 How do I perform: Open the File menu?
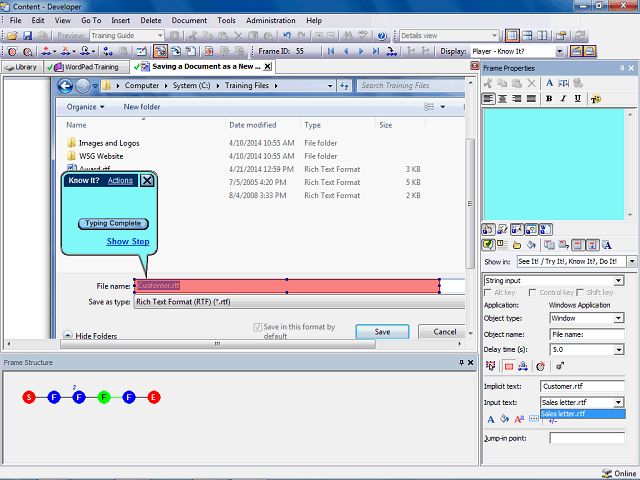coord(16,20)
